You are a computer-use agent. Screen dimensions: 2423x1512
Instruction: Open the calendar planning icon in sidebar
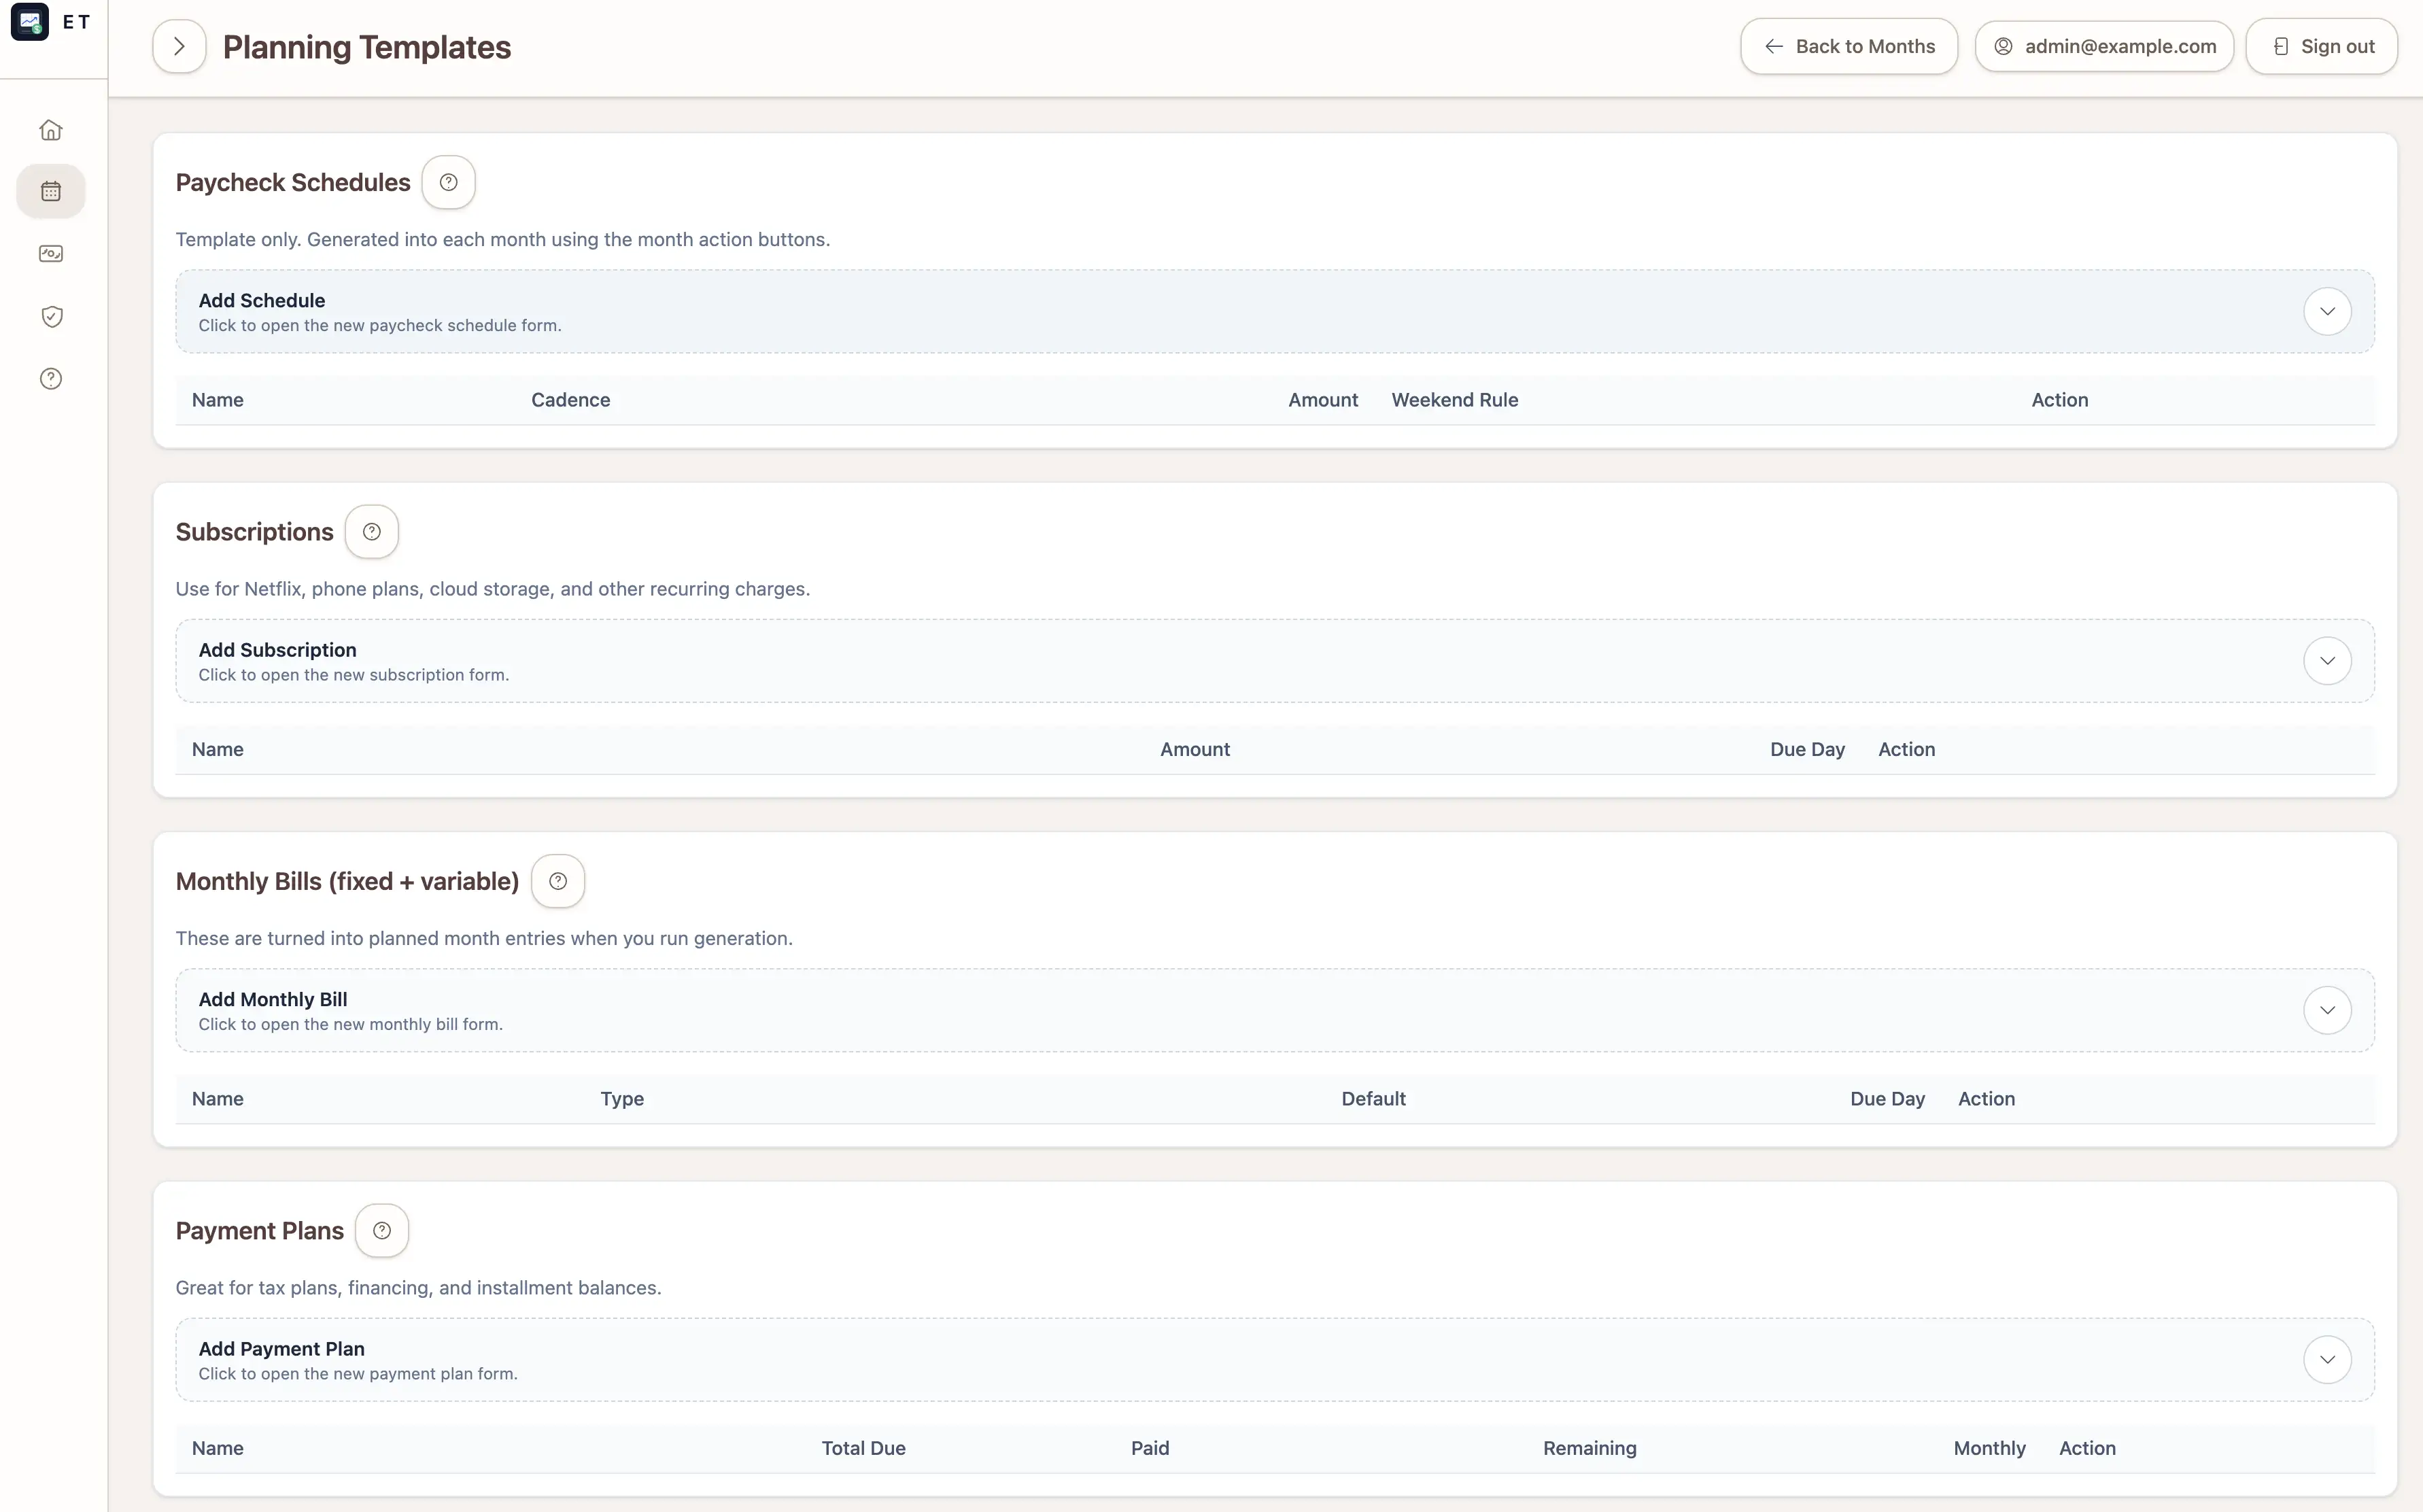(51, 191)
